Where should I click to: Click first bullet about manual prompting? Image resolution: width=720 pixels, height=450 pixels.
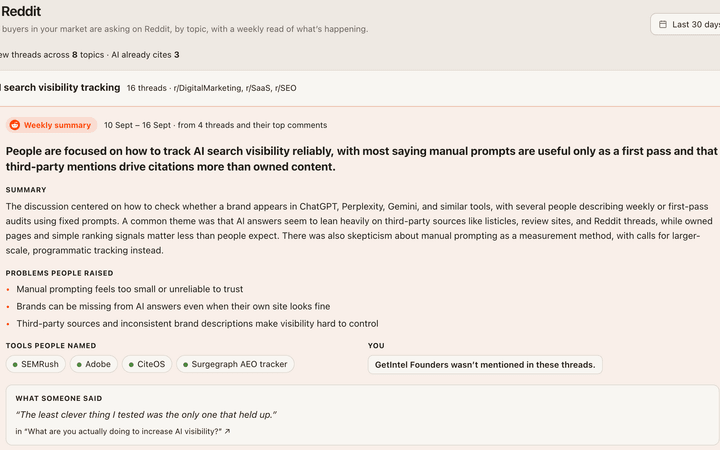click(130, 289)
